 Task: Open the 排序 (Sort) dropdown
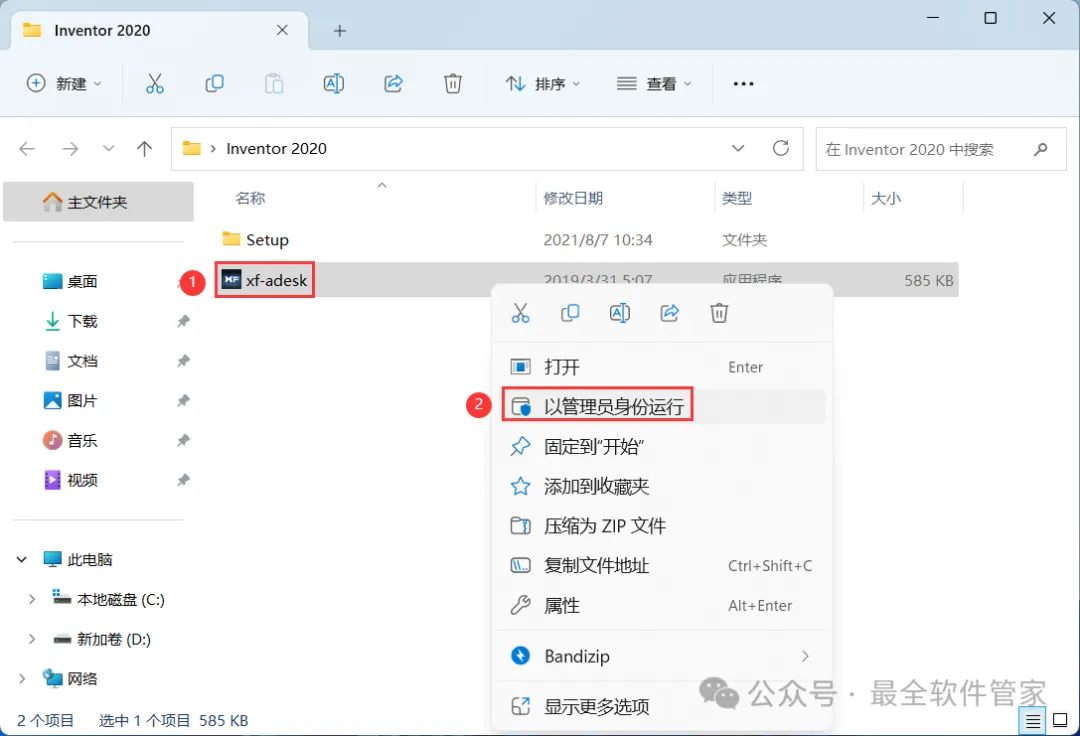(543, 84)
